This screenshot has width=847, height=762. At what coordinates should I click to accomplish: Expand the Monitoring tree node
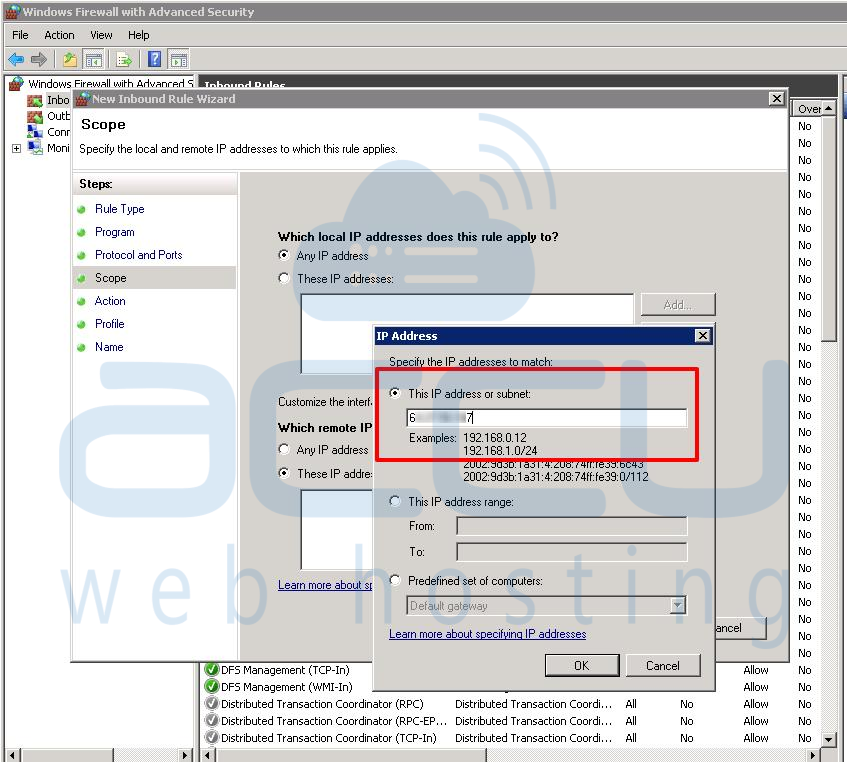16,148
